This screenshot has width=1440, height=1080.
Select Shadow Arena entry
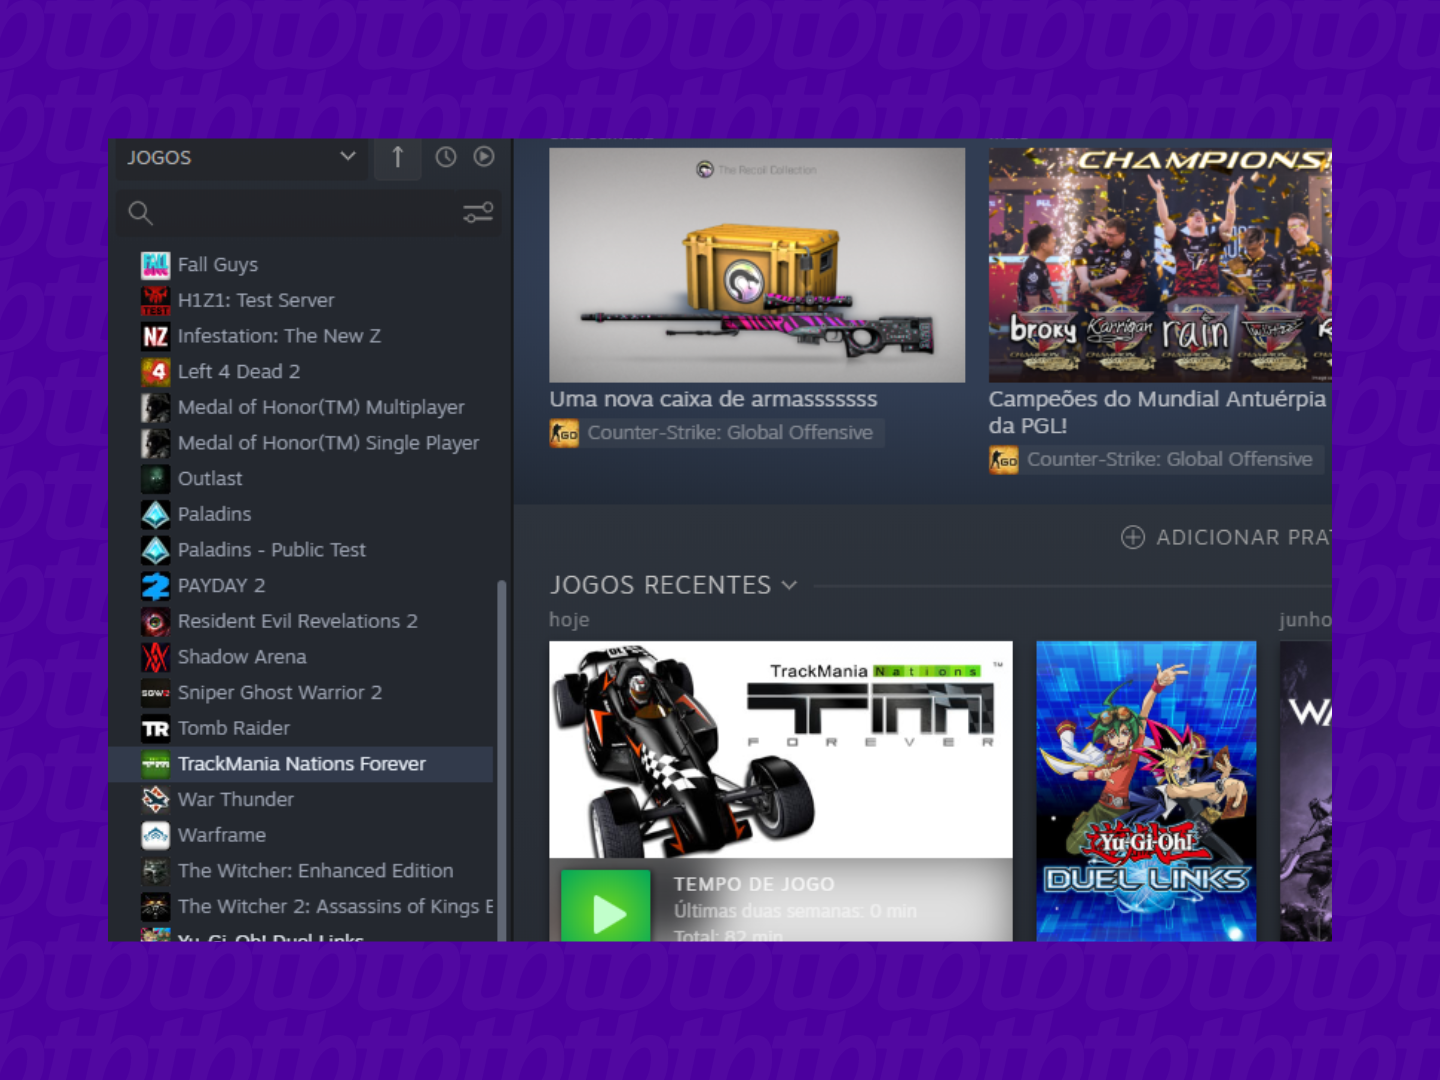(x=301, y=657)
